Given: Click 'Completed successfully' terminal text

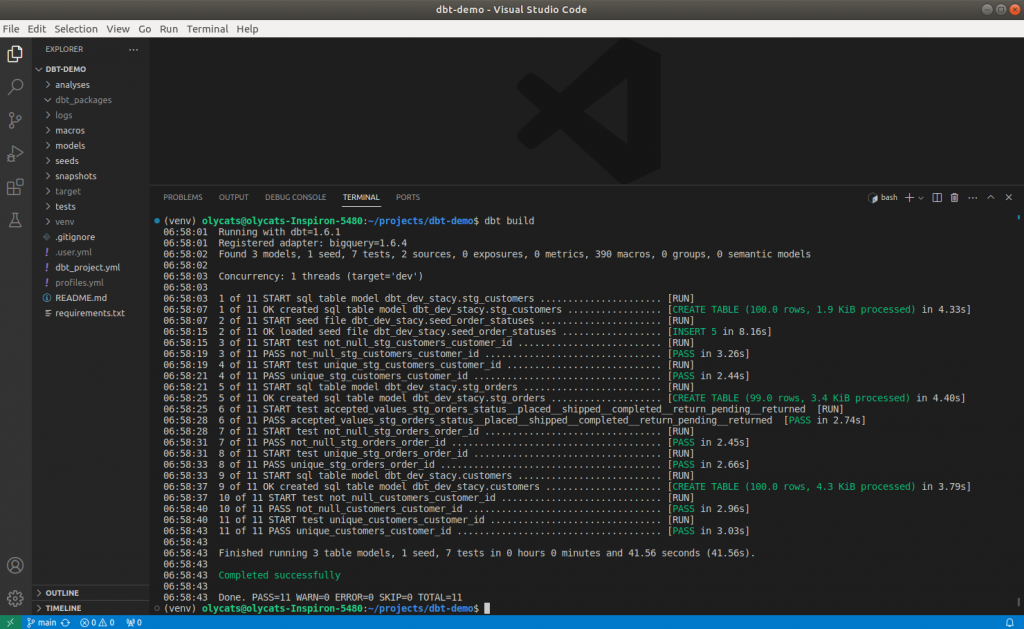Looking at the screenshot, I should point(280,575).
